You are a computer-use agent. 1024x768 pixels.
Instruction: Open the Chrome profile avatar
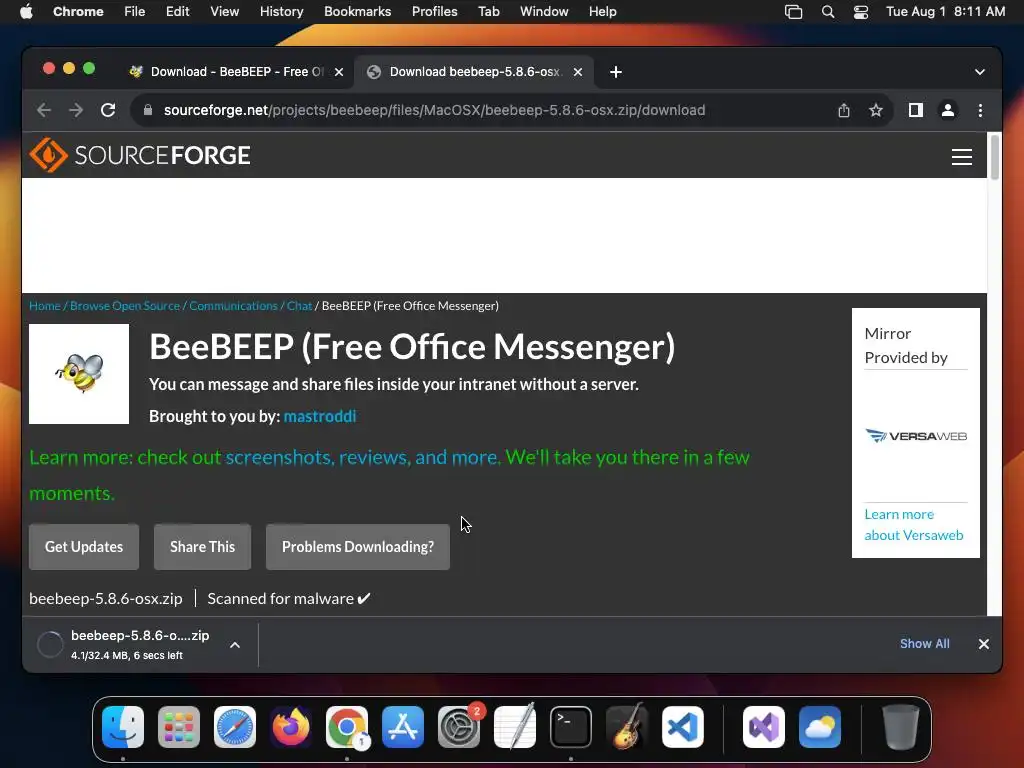point(948,110)
